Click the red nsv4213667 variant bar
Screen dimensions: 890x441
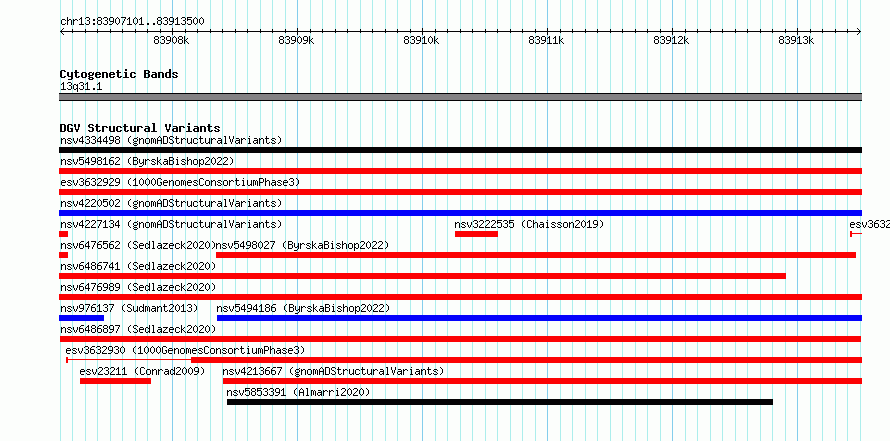542,381
